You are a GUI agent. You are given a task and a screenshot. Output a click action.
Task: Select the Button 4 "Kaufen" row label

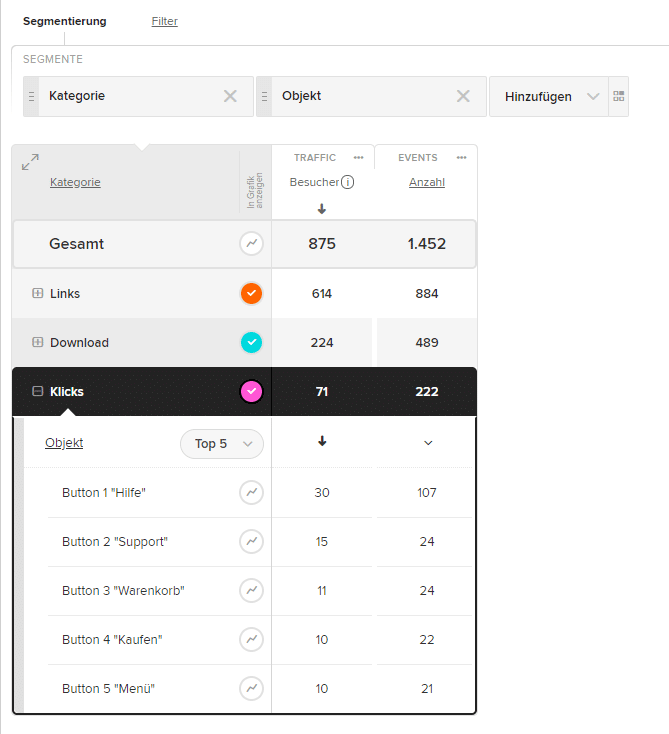tap(112, 639)
